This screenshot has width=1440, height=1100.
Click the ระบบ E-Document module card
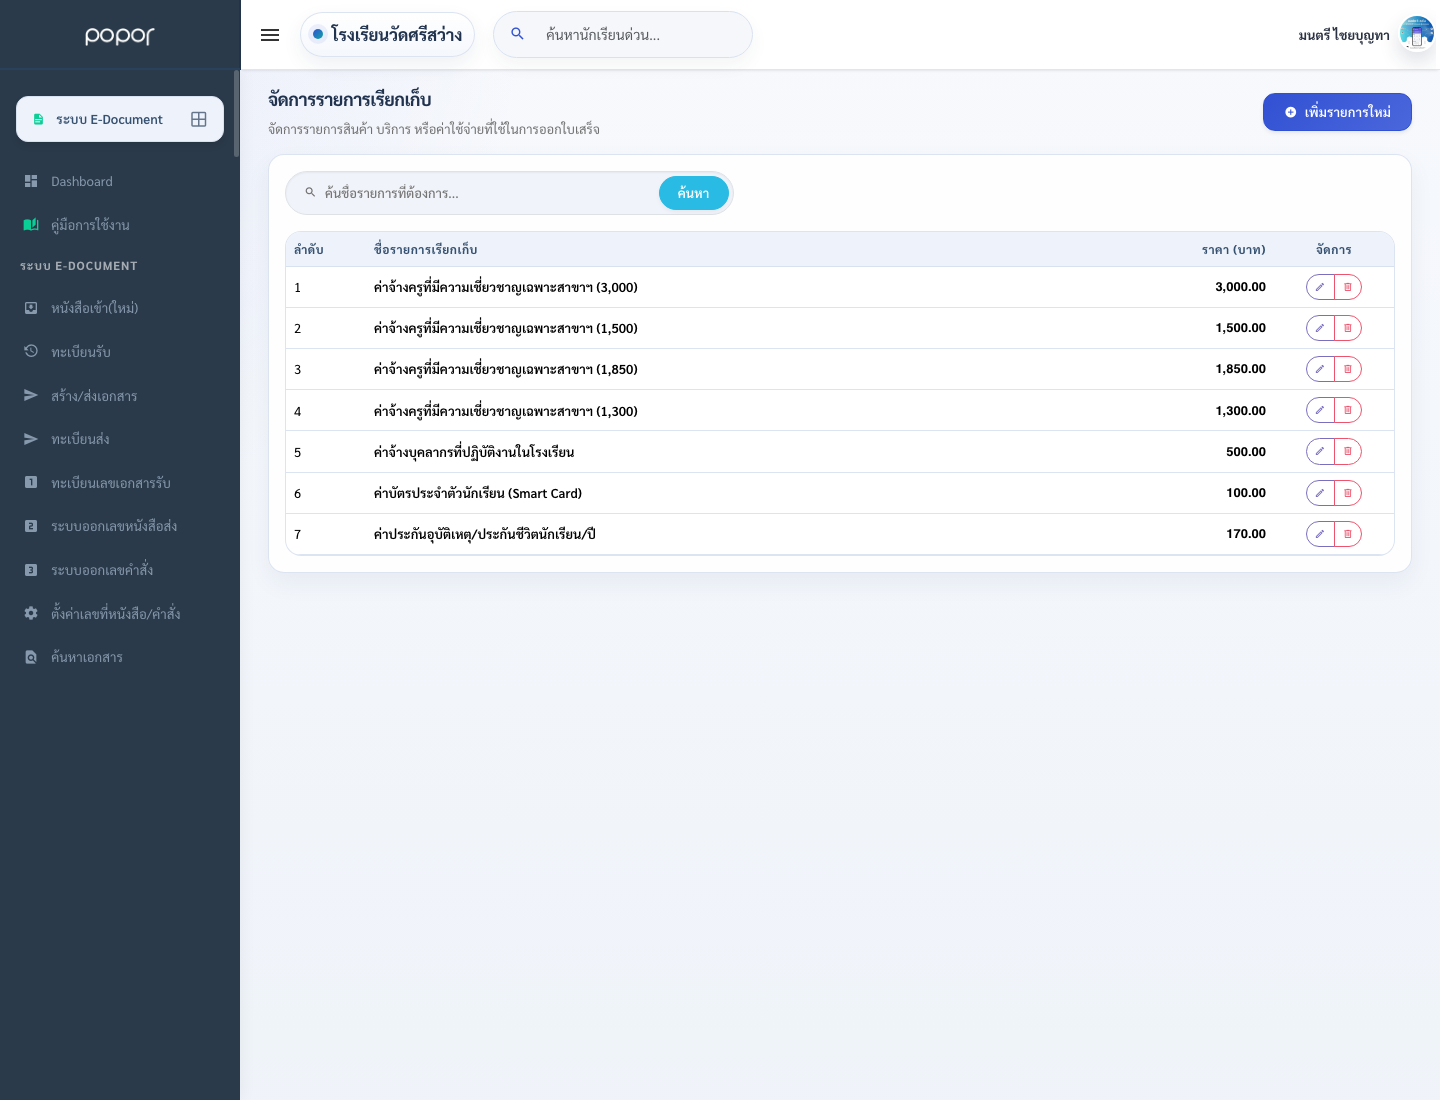(x=120, y=119)
